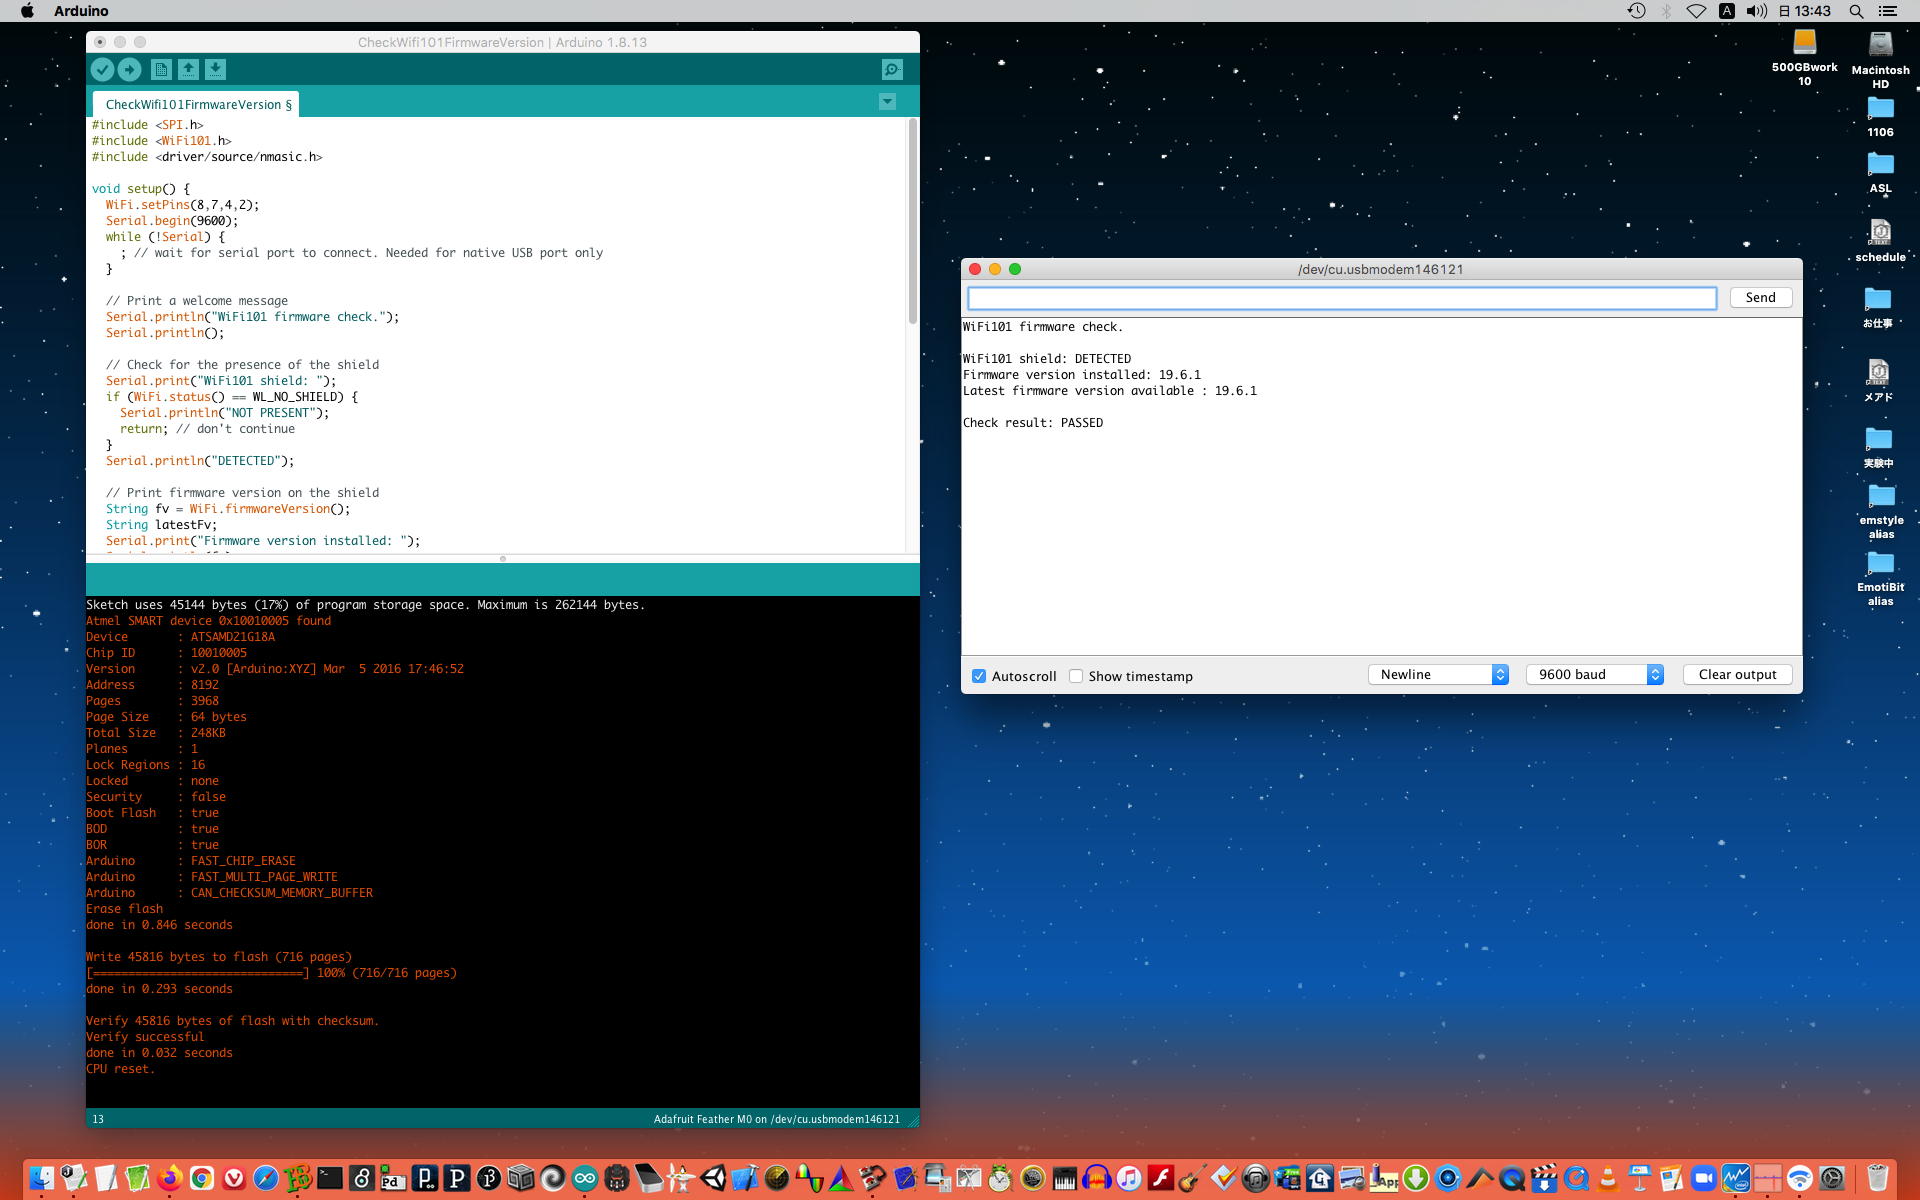This screenshot has height=1200, width=1920.
Task: Open the Serial Monitor magnifier icon
Action: point(891,69)
